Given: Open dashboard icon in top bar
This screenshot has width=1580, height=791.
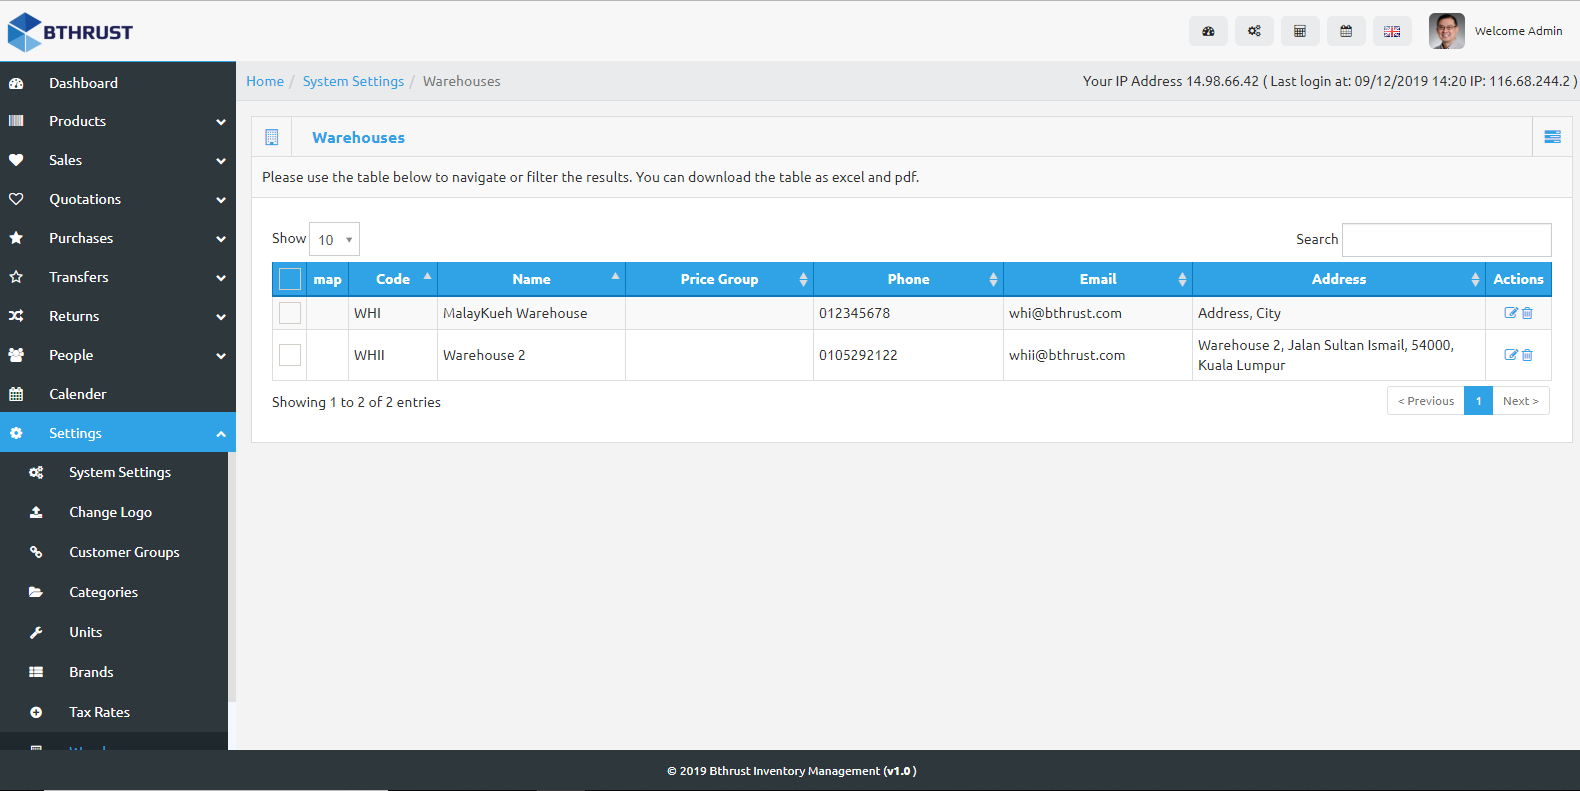Looking at the screenshot, I should tap(1208, 31).
